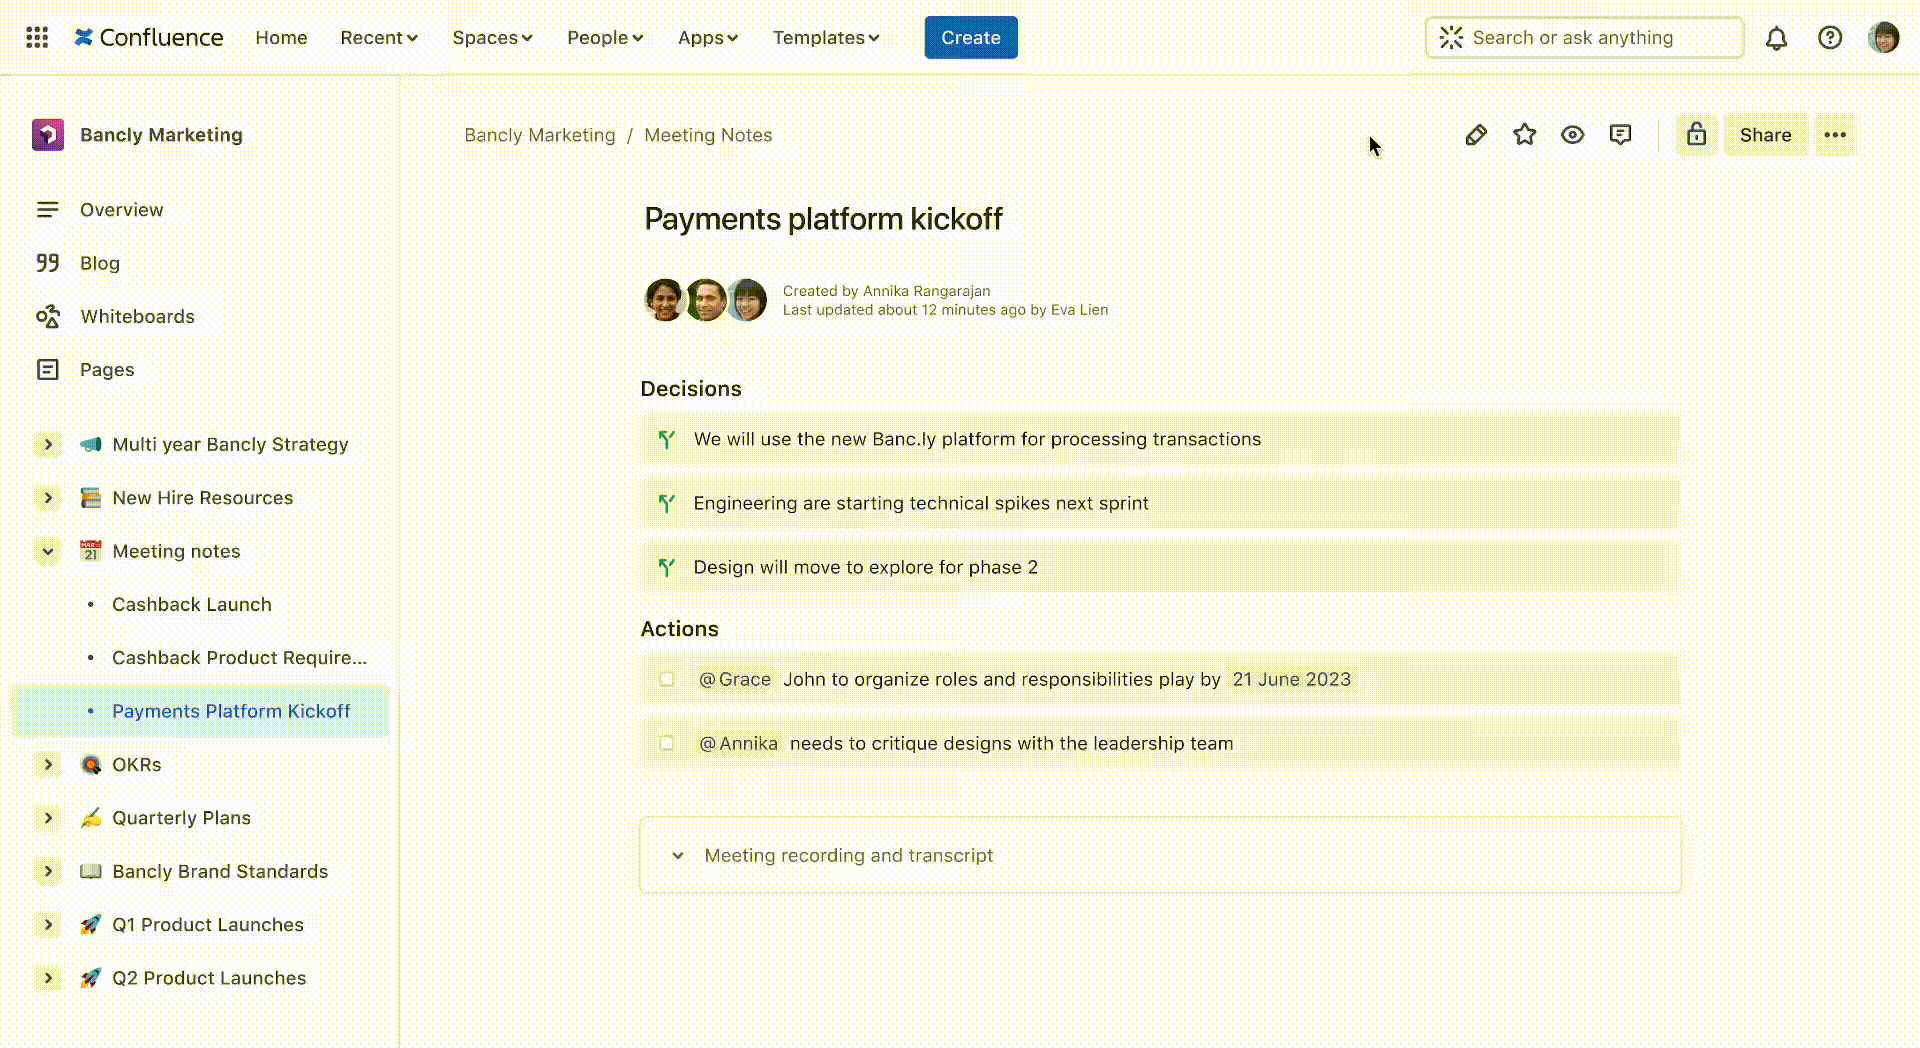Open the Cashback Launch page

192,604
